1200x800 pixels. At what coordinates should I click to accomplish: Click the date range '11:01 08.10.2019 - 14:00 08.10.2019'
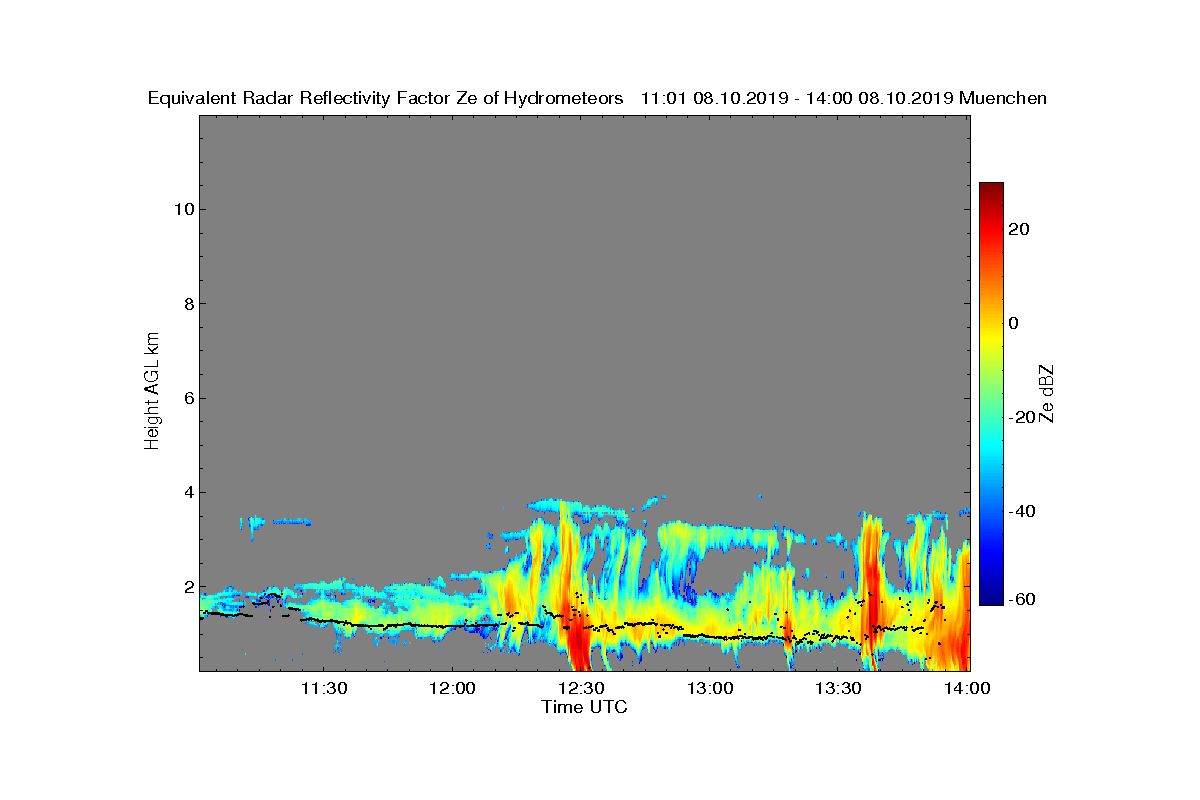tap(796, 98)
